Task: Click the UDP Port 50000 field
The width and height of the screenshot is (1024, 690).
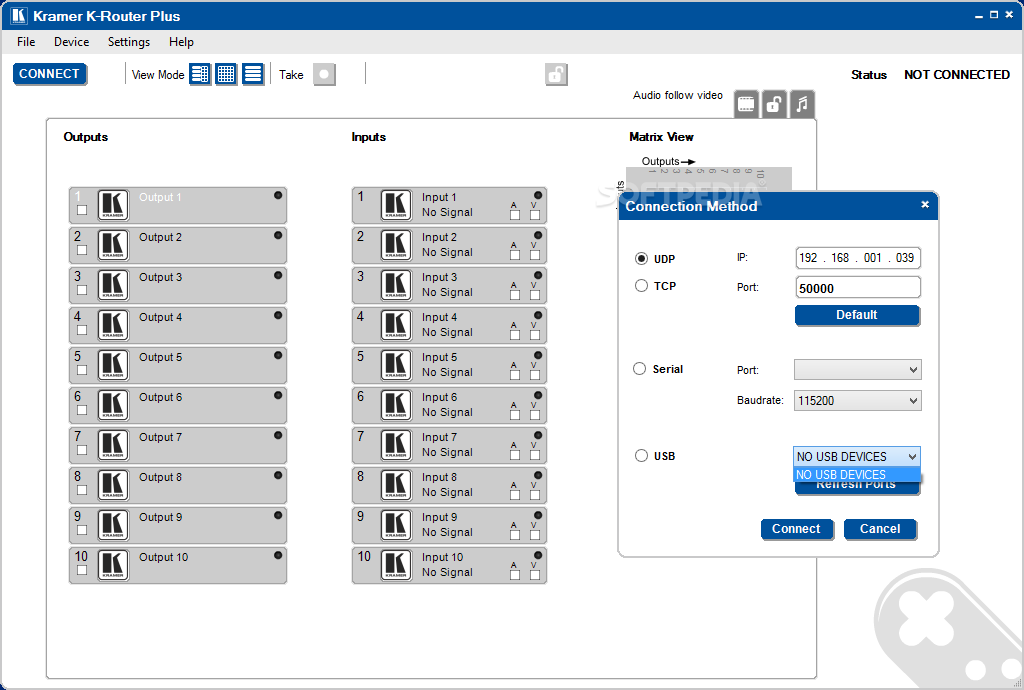Action: pos(858,288)
